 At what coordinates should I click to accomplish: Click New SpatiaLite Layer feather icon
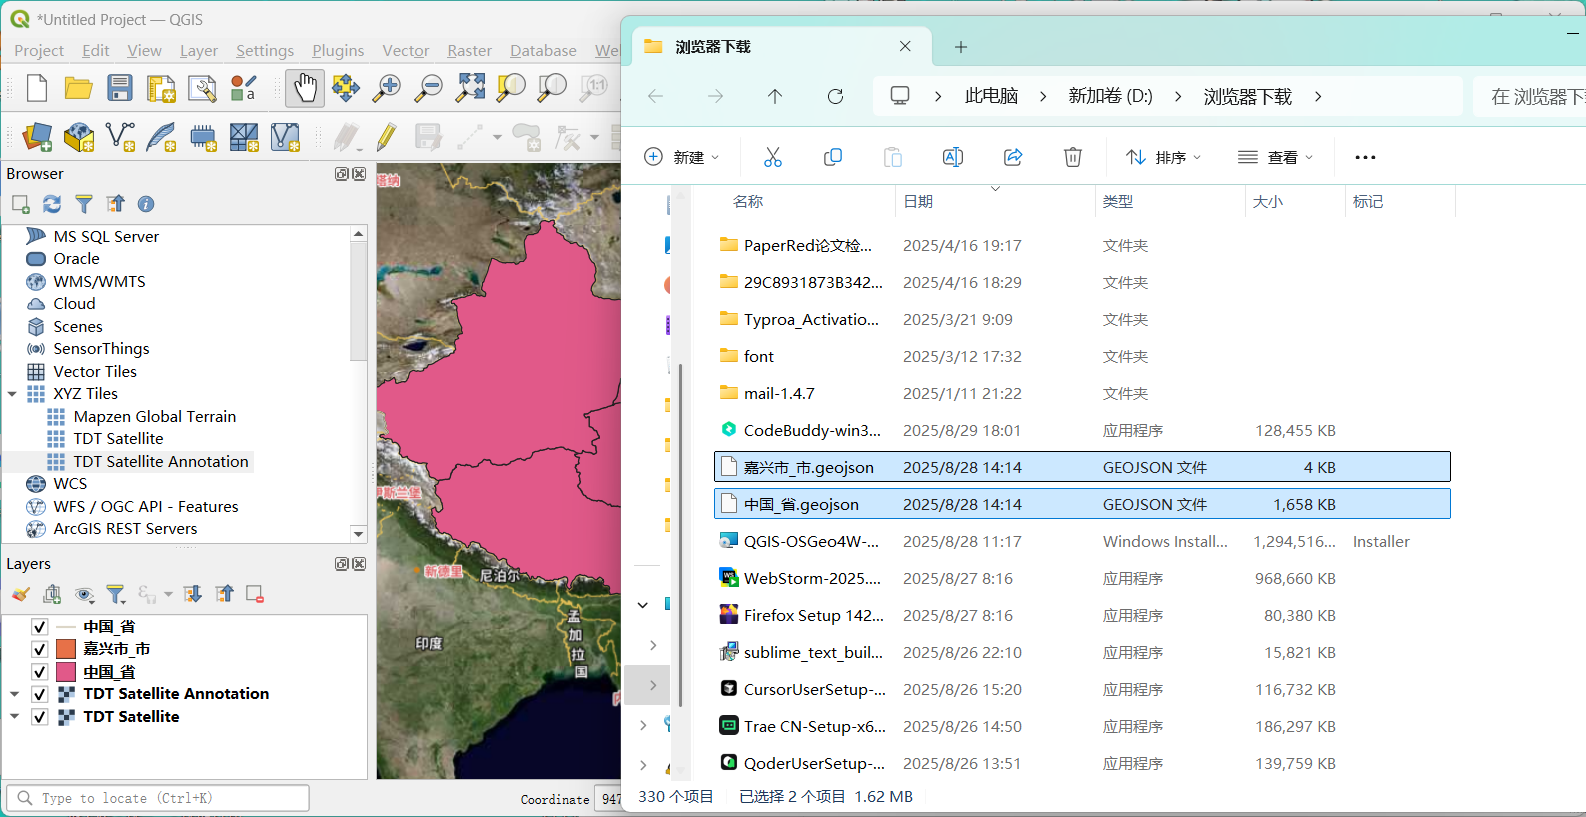161,137
